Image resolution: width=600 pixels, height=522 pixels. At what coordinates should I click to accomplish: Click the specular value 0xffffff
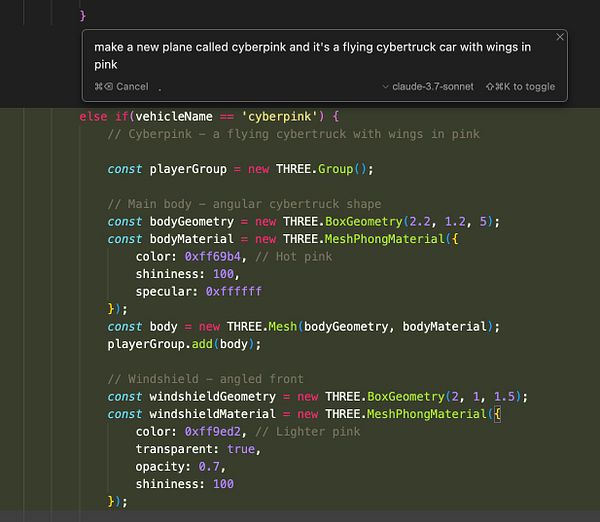pyautogui.click(x=234, y=292)
